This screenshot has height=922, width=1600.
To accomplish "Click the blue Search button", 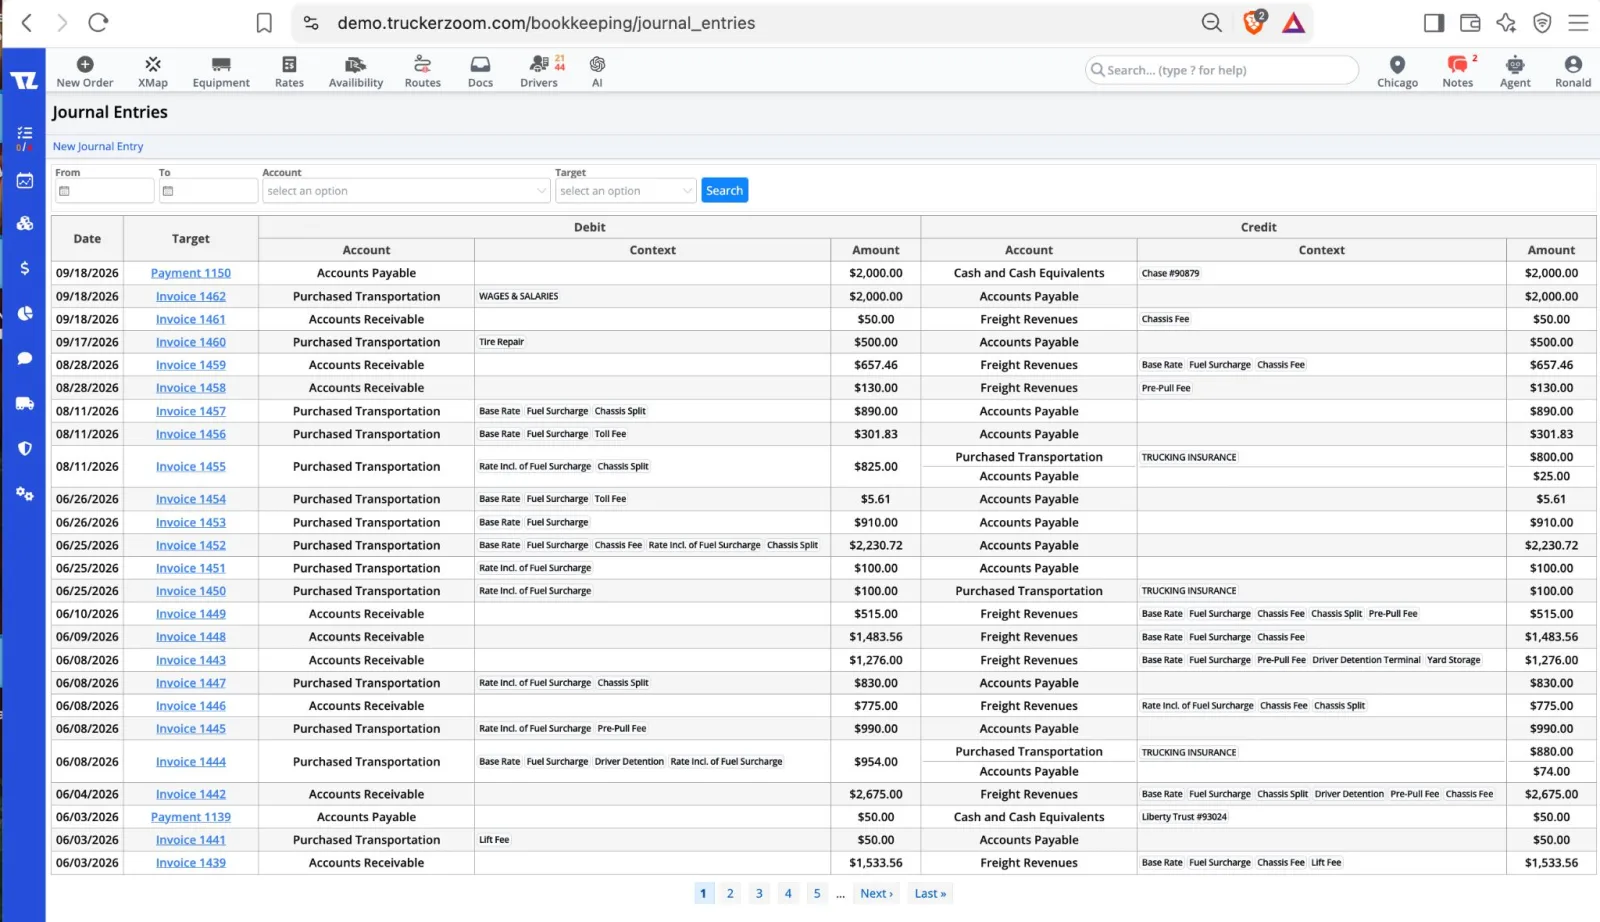I will [x=724, y=191].
